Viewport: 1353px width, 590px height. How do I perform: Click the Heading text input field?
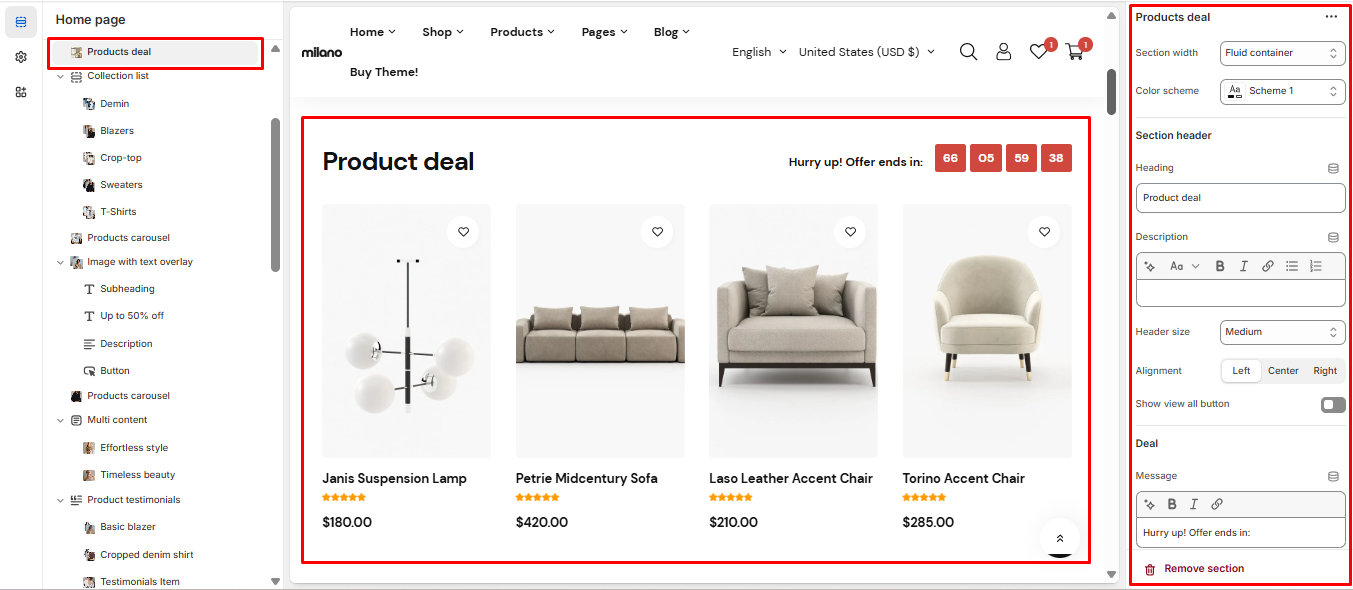pos(1240,198)
